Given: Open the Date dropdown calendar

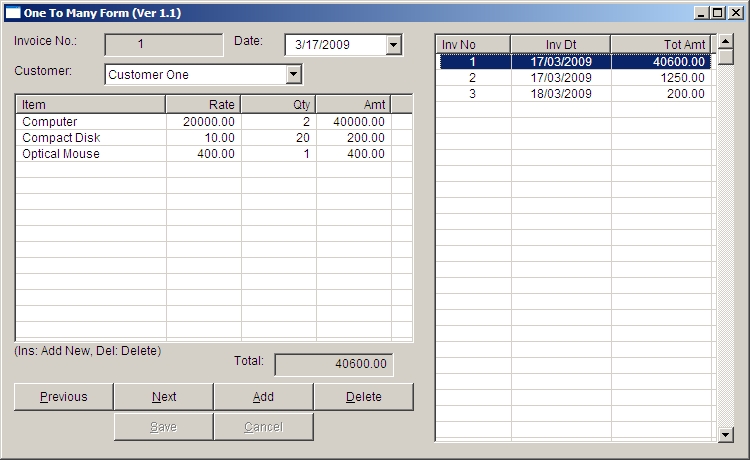Looking at the screenshot, I should click(x=393, y=45).
